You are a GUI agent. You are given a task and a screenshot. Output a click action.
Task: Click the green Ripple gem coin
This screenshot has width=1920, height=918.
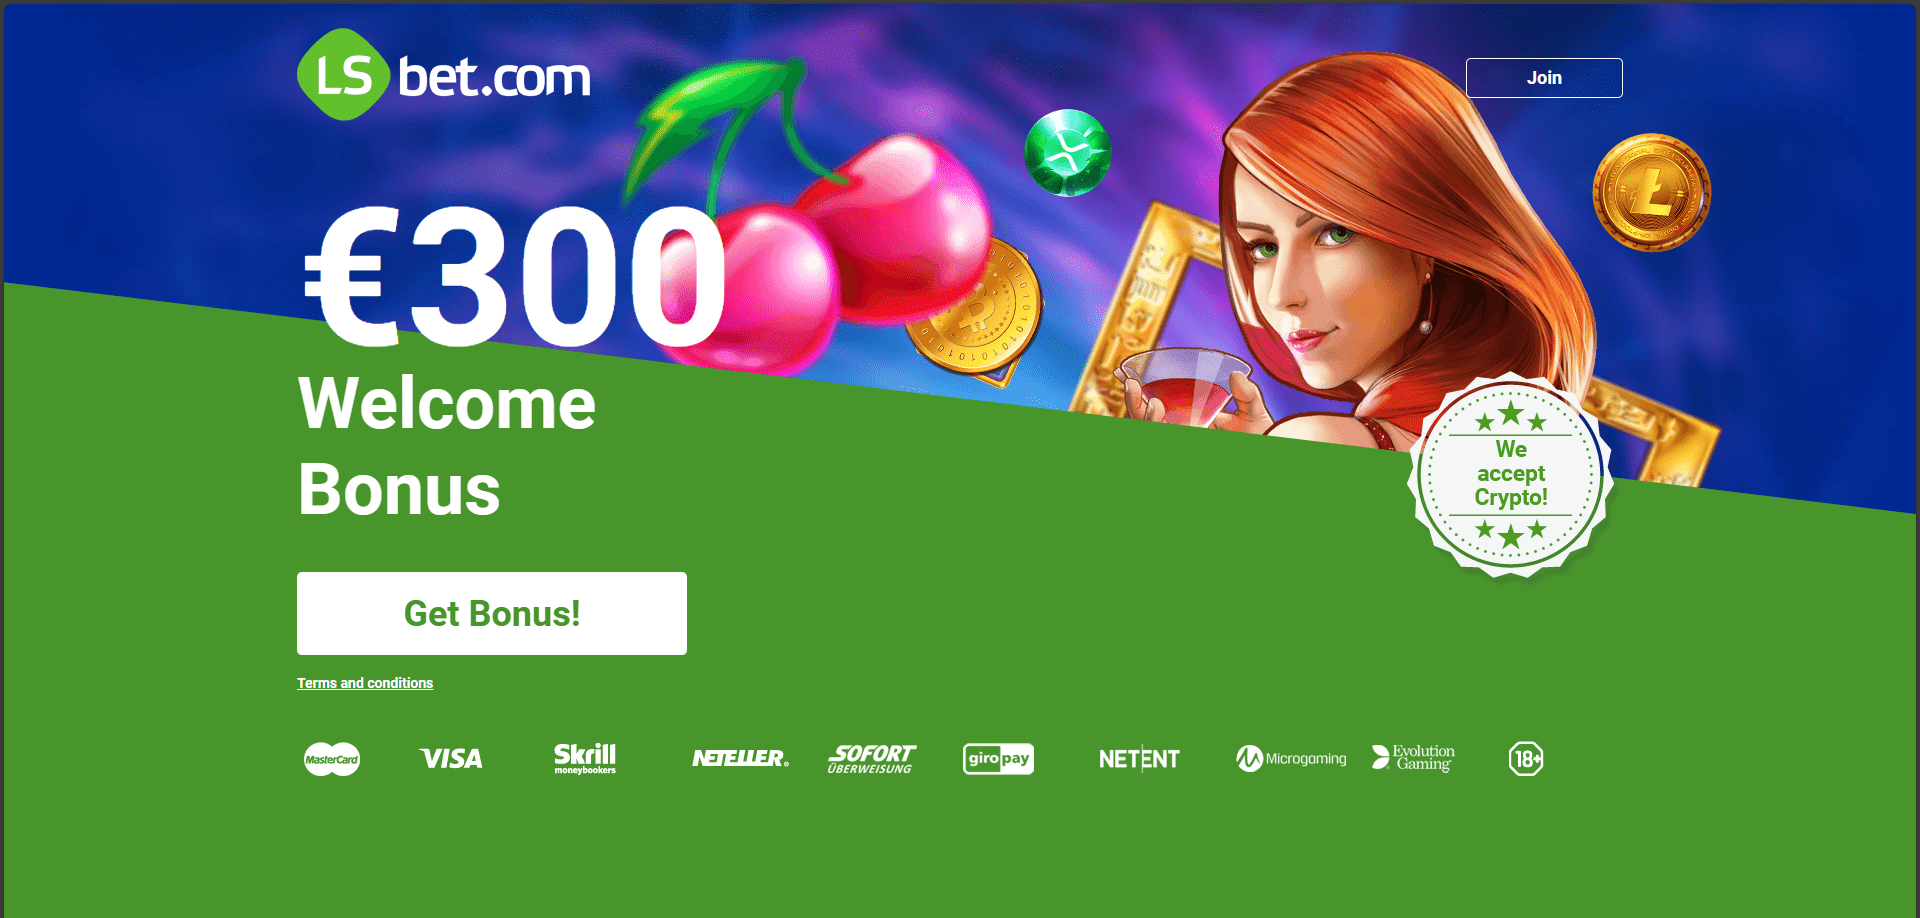click(1068, 153)
